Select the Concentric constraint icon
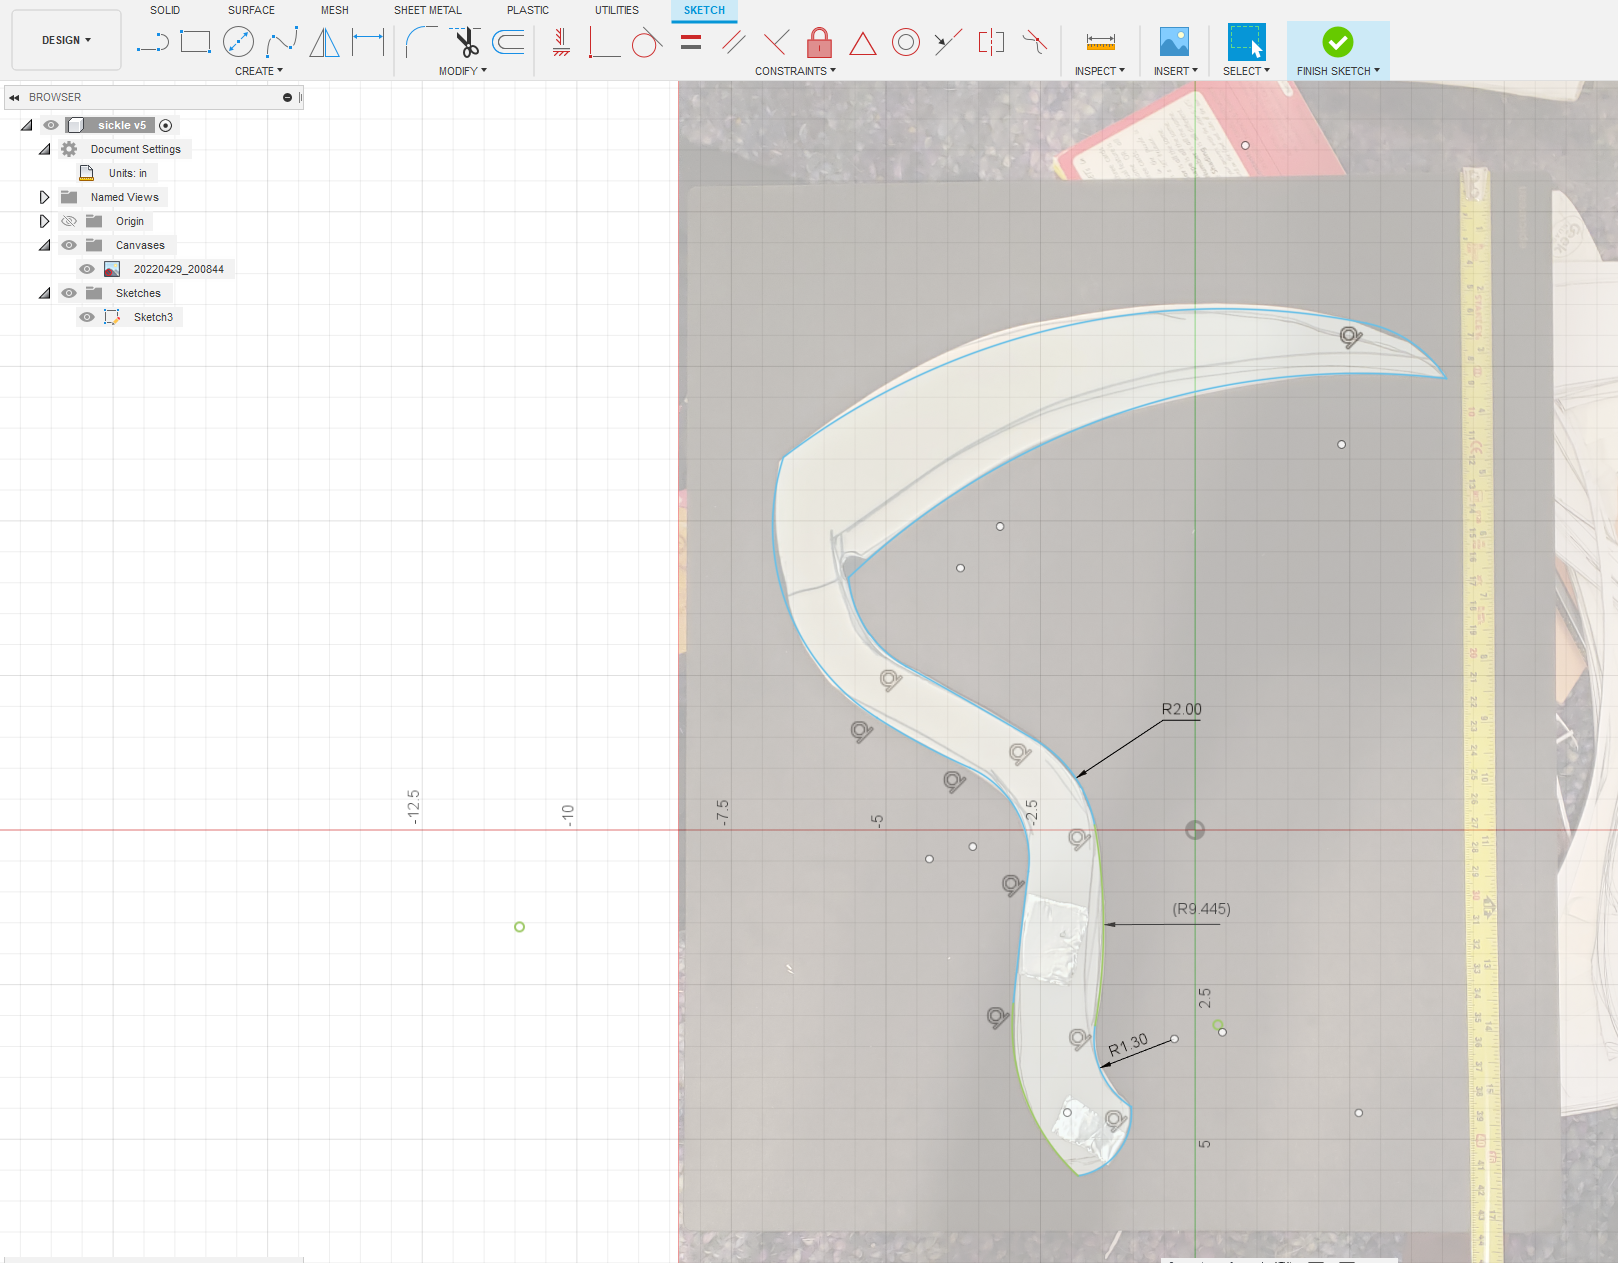The width and height of the screenshot is (1618, 1263). point(905,42)
